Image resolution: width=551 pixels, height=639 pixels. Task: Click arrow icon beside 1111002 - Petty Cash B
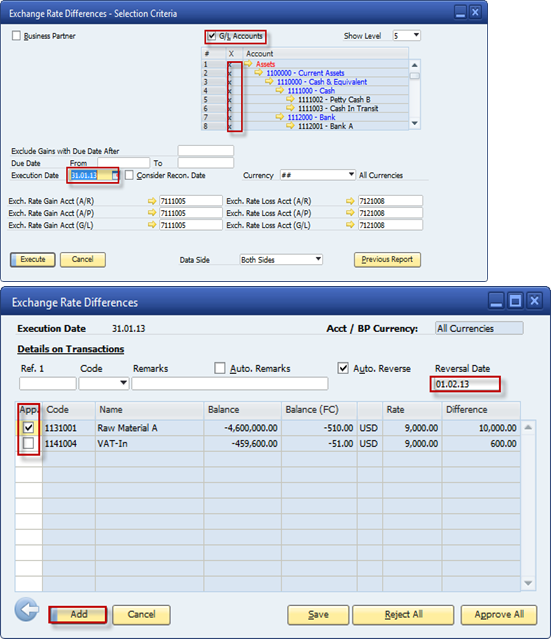pyautogui.click(x=290, y=99)
